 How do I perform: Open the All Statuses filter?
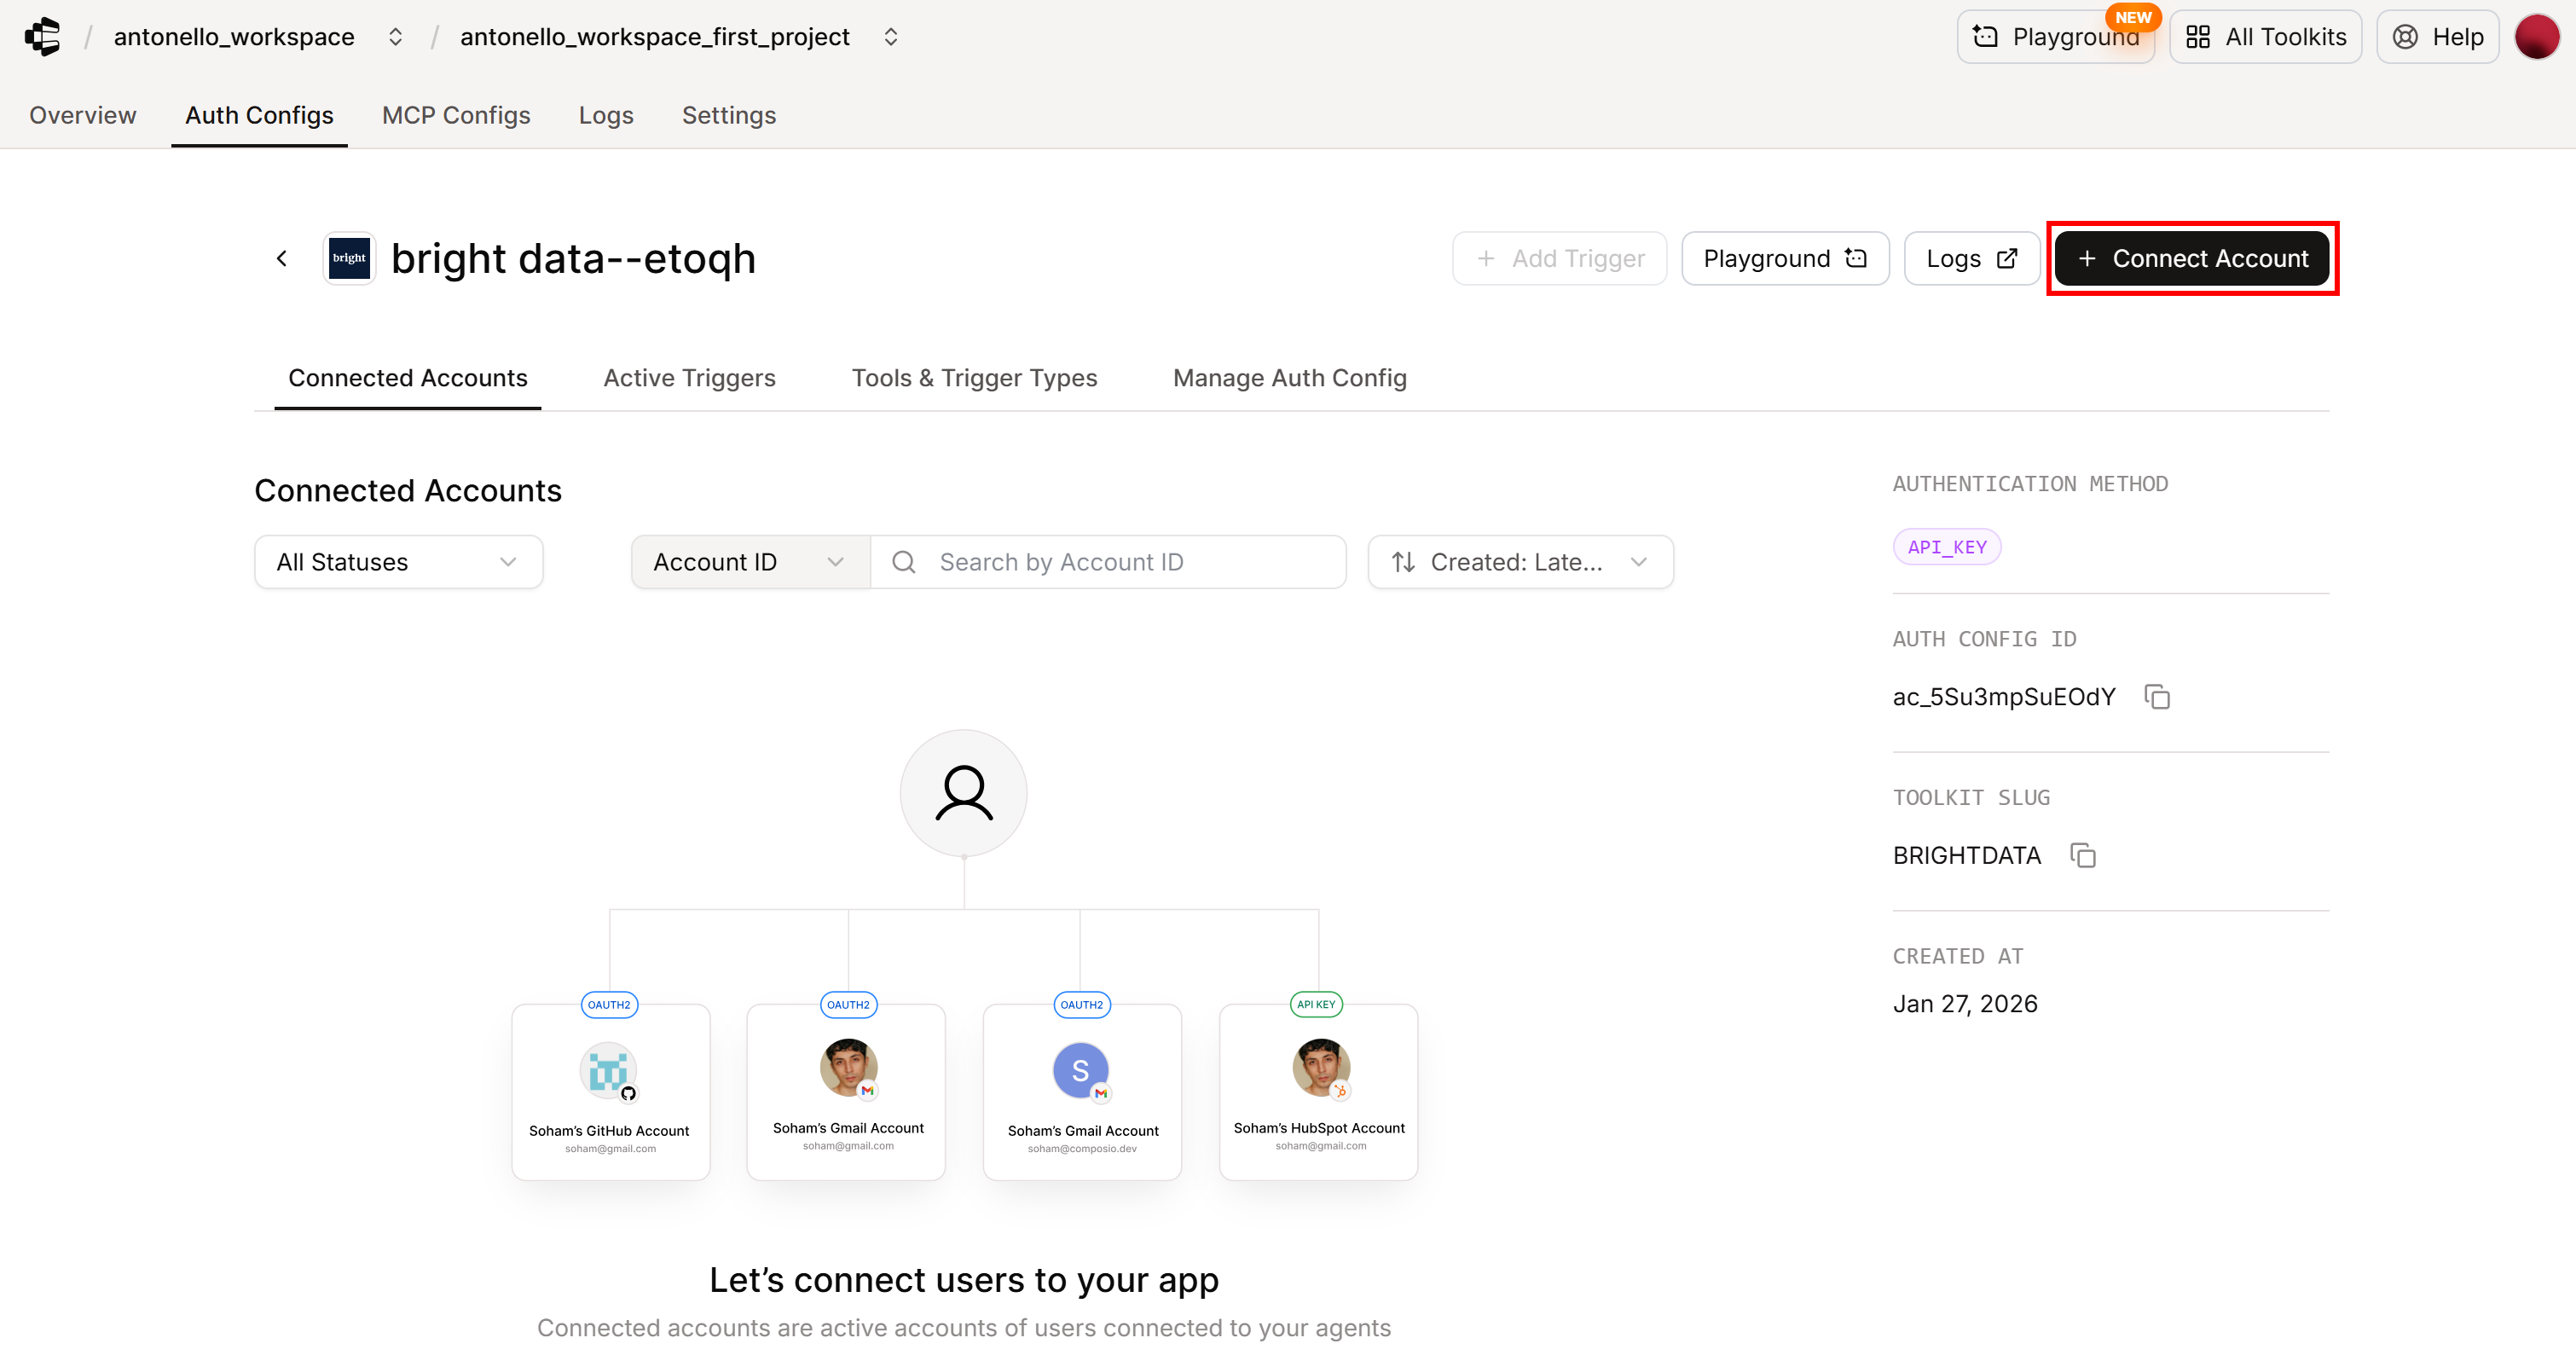pos(397,561)
